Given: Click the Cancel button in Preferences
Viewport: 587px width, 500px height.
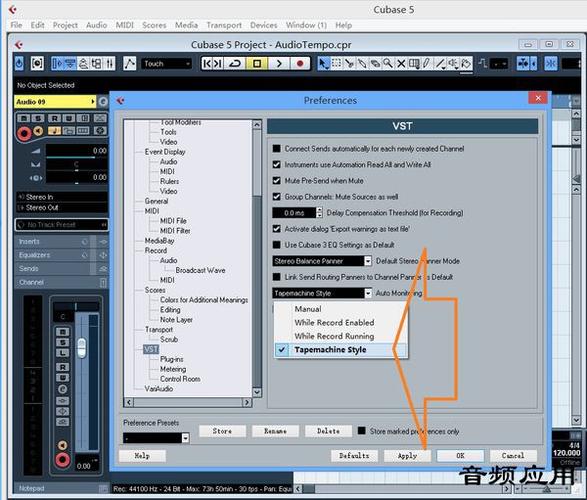Looking at the screenshot, I should pyautogui.click(x=513, y=455).
